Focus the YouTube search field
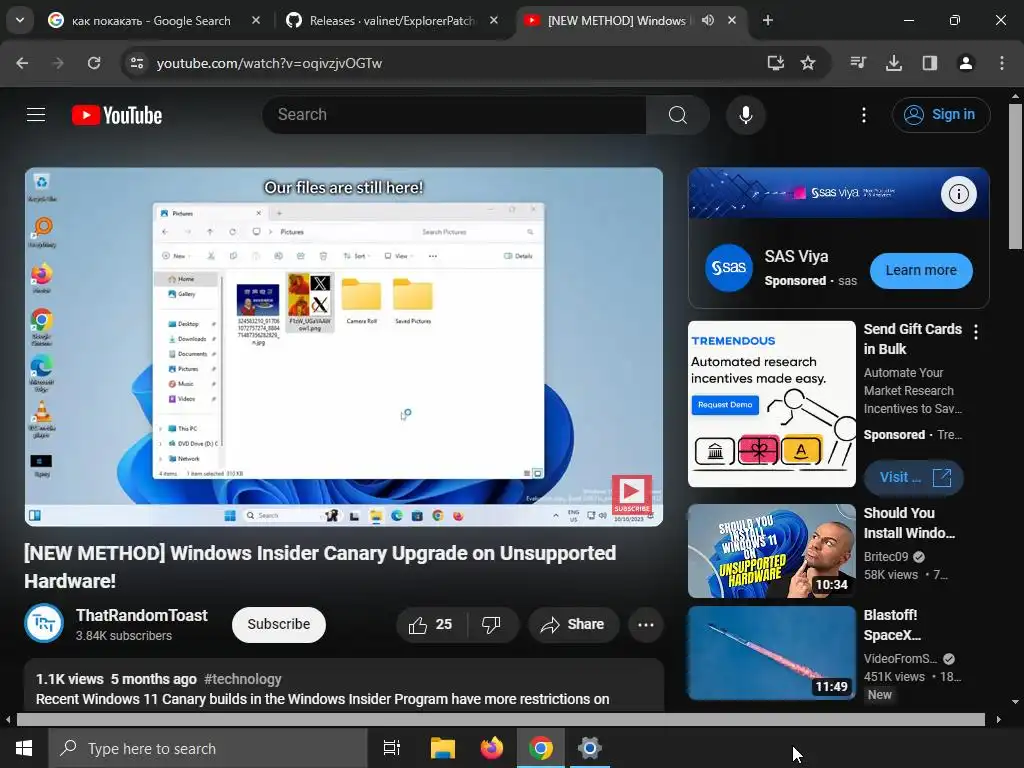The image size is (1024, 768). [x=455, y=115]
